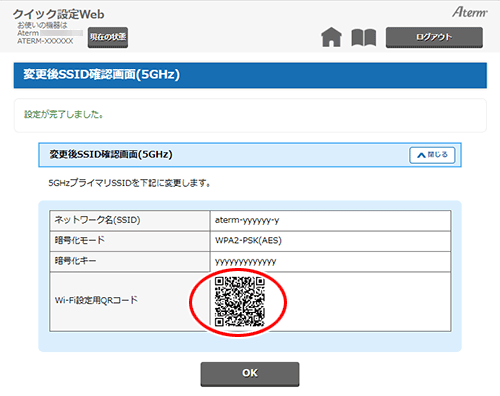Click the ATERM-XXXXXX device name text
Screen dimensions: 500x396
click(x=45, y=41)
